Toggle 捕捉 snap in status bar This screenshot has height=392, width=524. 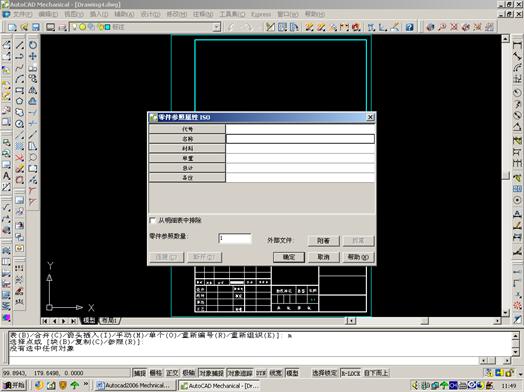(x=139, y=373)
